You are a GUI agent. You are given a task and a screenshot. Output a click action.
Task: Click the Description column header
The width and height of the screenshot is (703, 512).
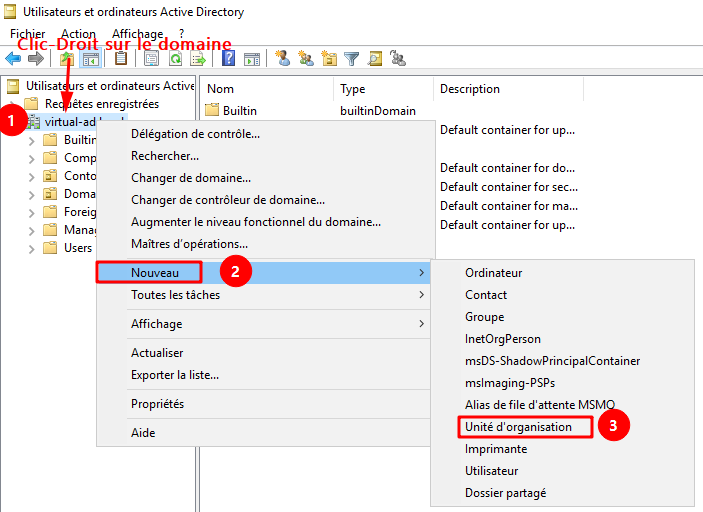click(469, 89)
